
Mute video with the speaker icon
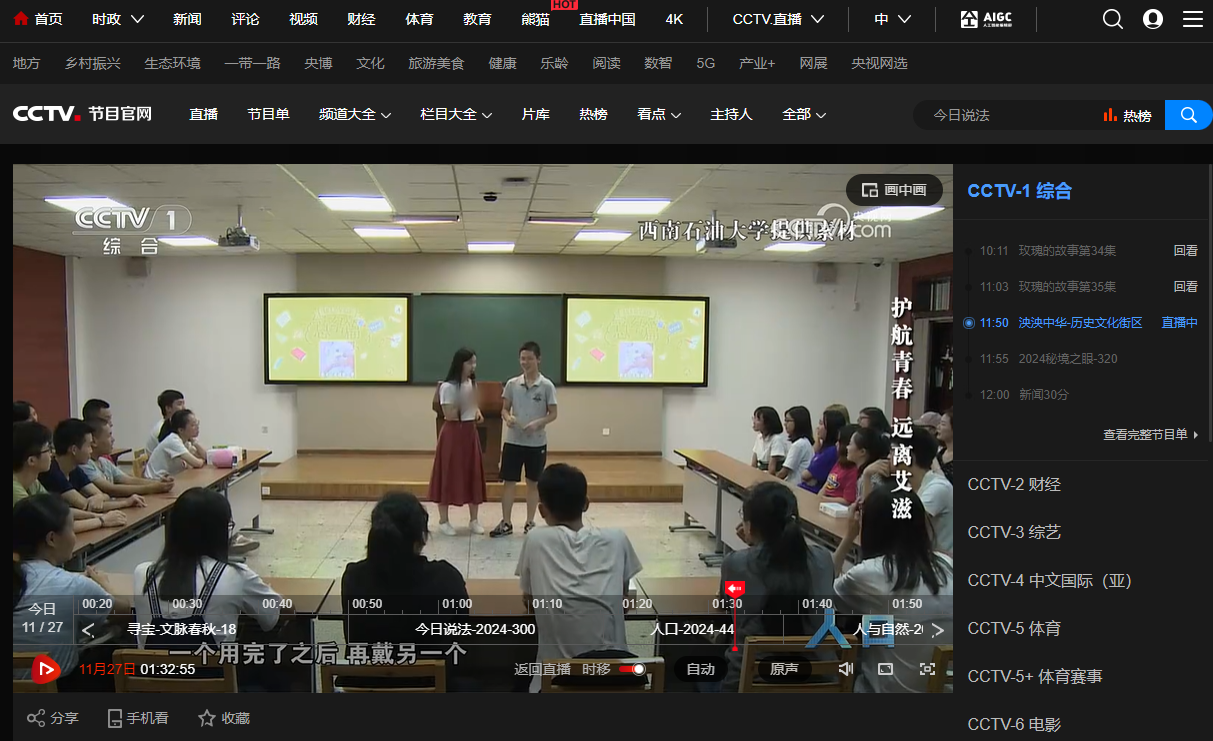point(845,669)
